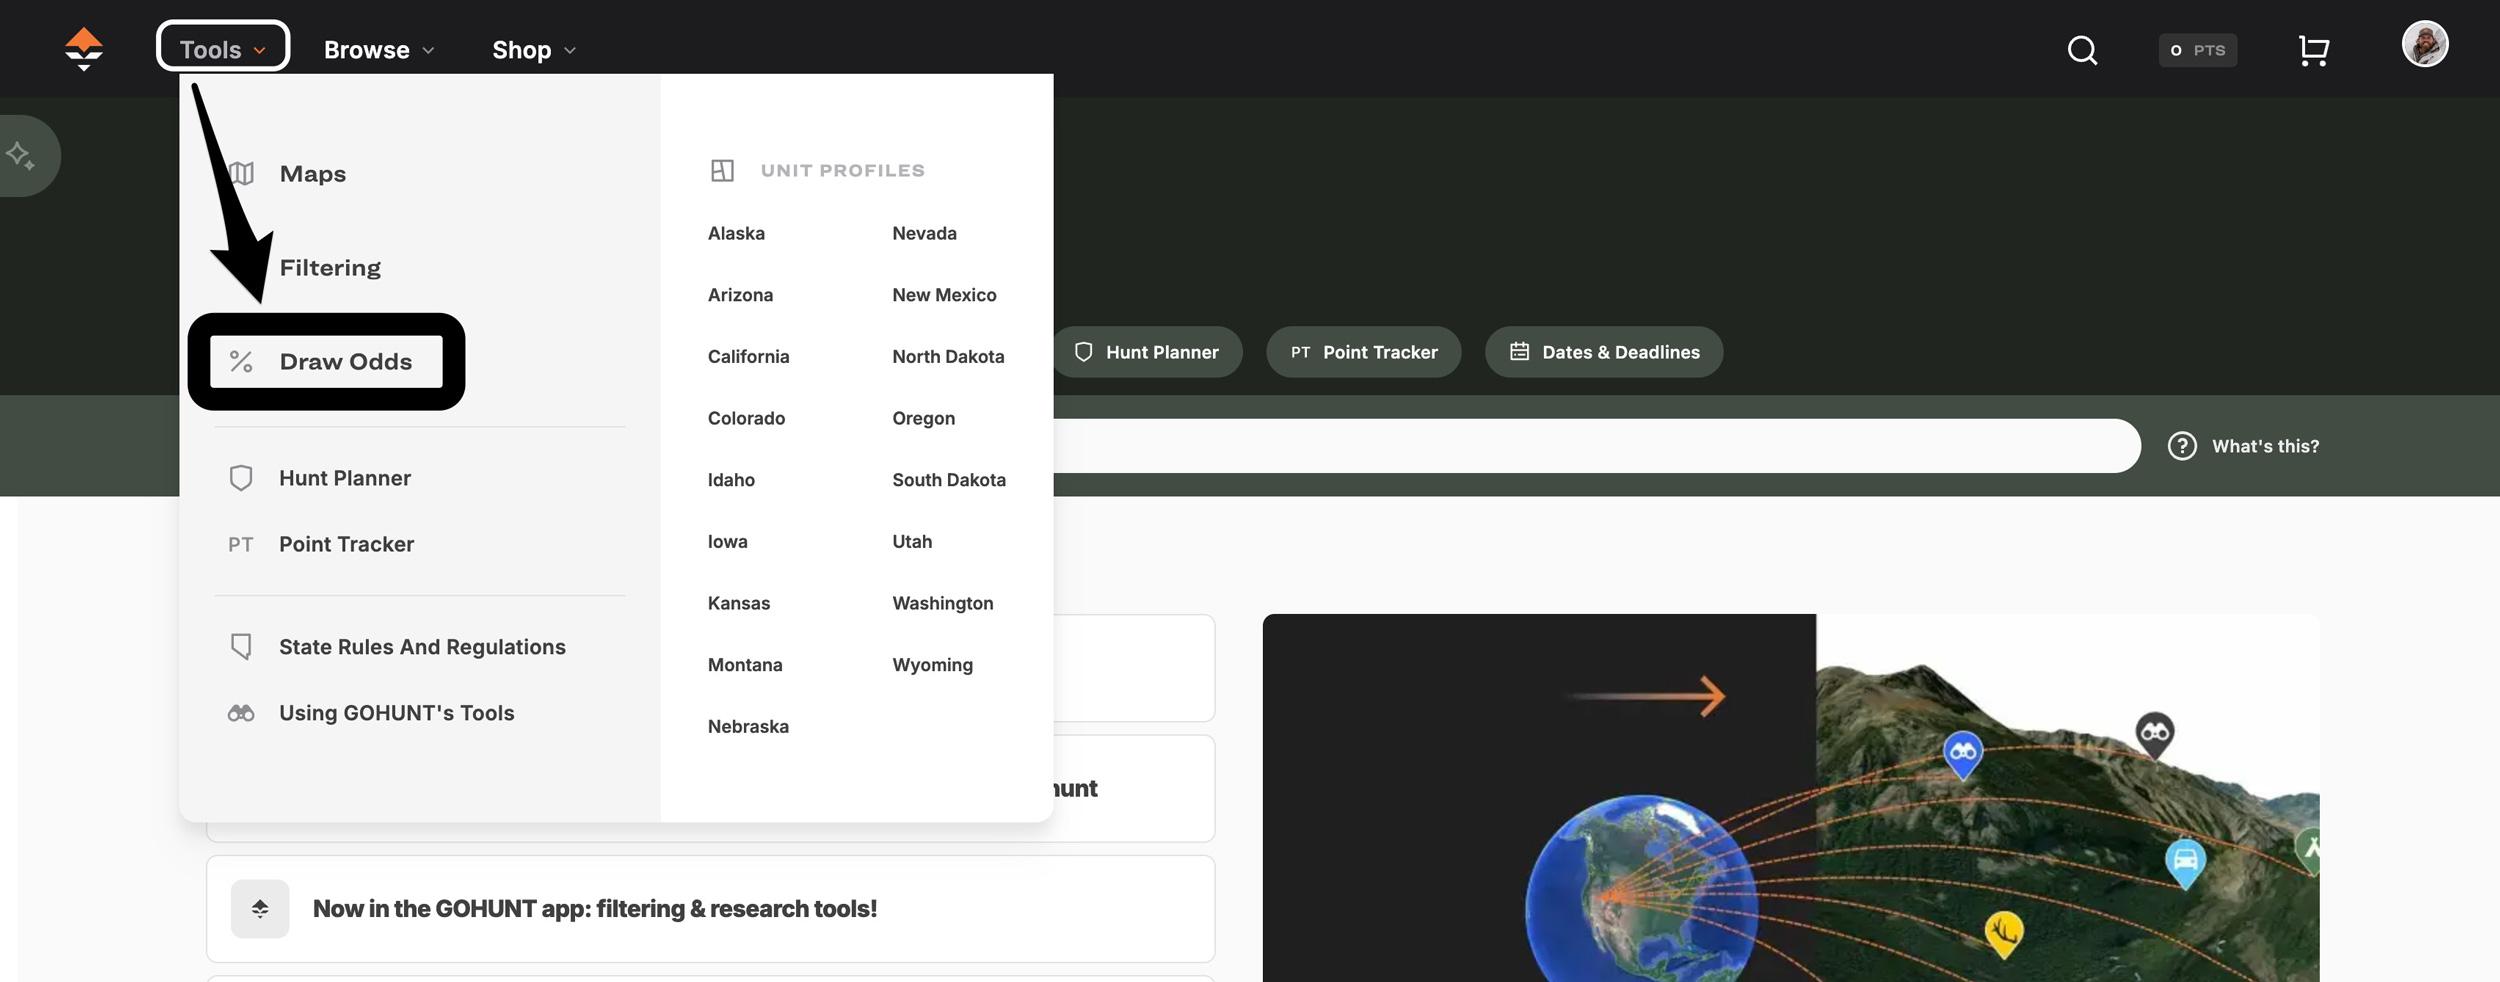Open search using the magnifying glass icon
2500x982 pixels.
coord(2081,49)
